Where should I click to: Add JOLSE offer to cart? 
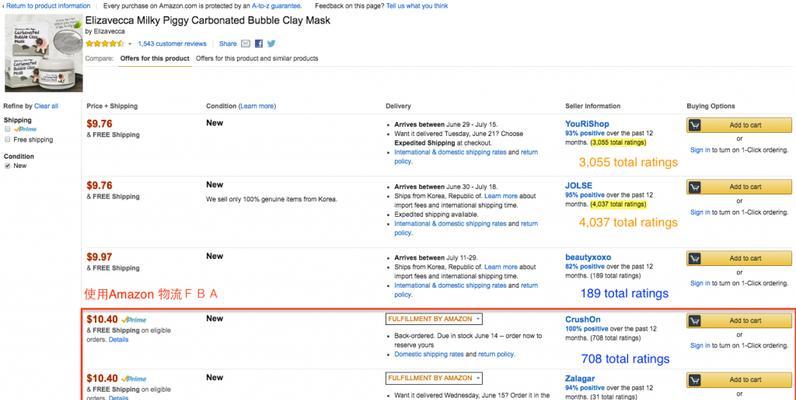click(x=739, y=187)
